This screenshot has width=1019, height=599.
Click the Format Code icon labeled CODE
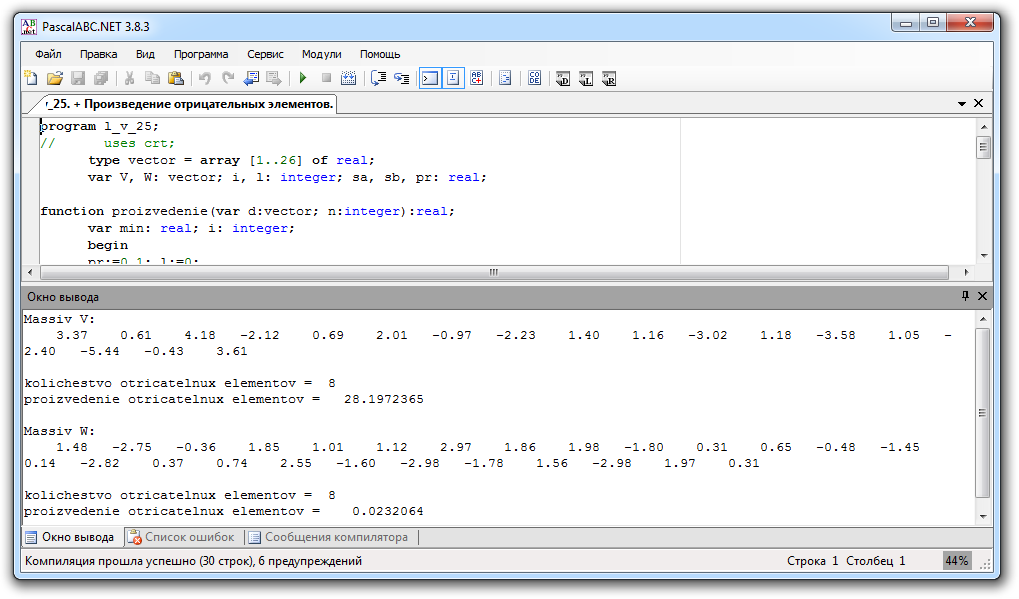click(534, 78)
